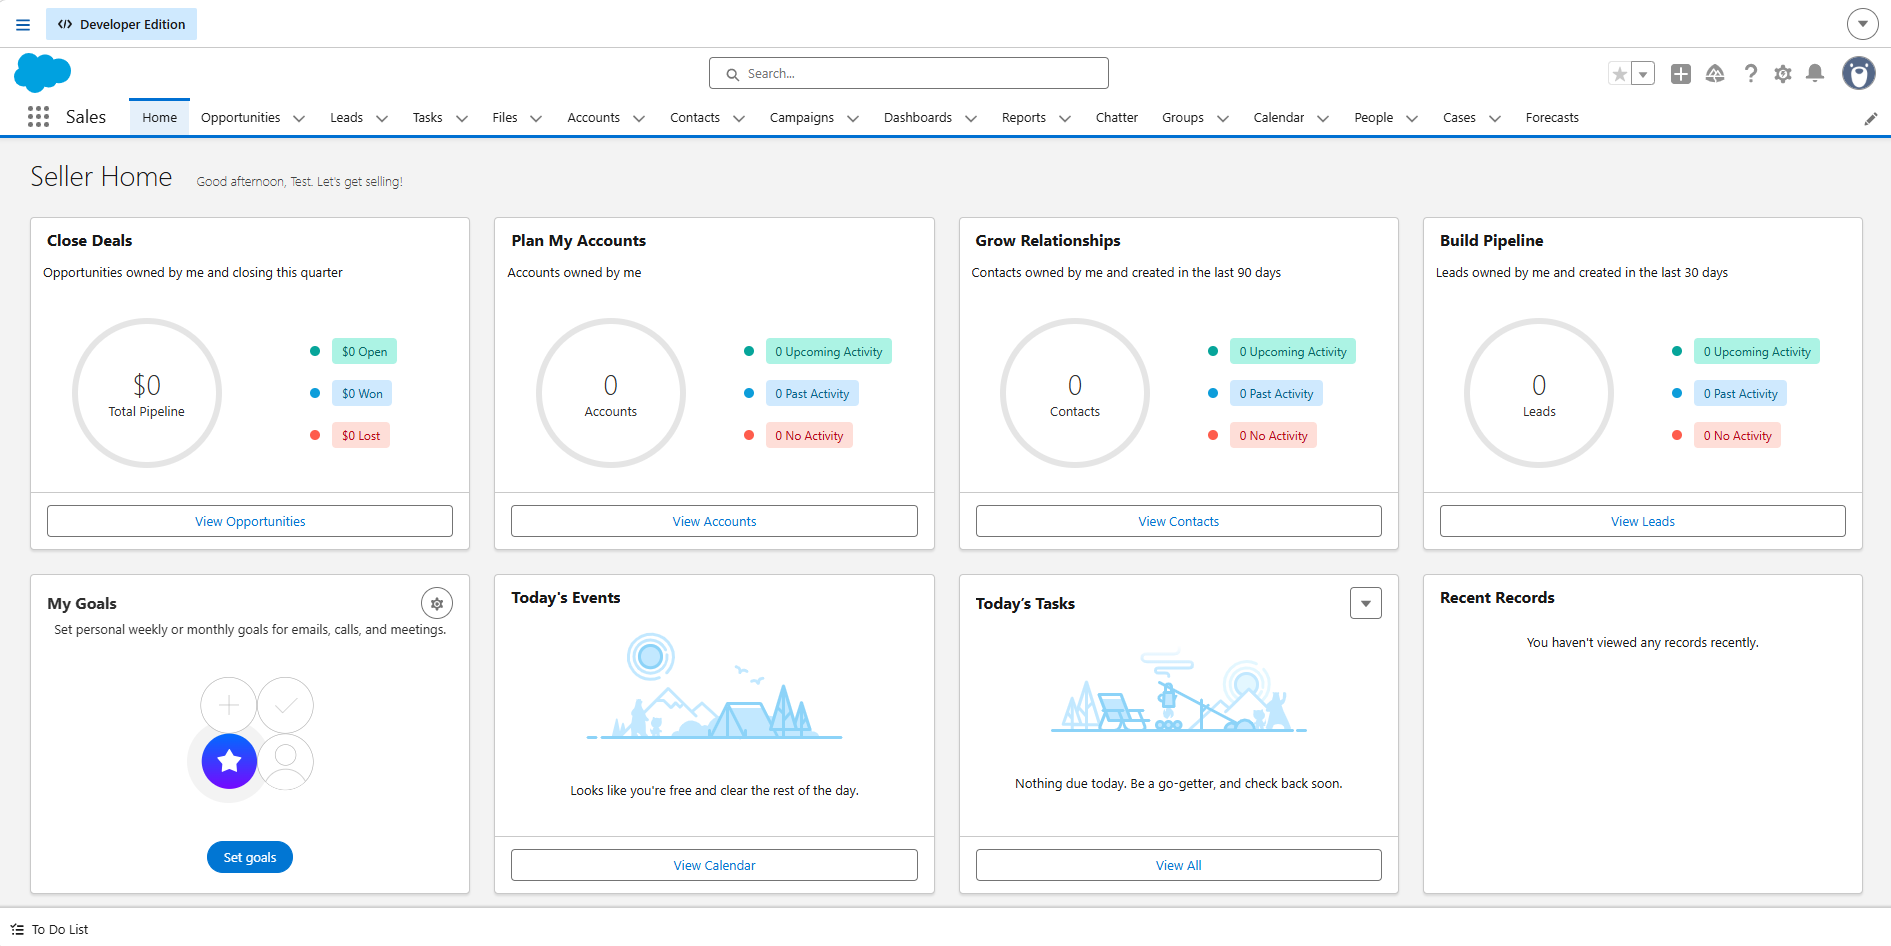Screen dimensions: 1891x946
Task: Open the Trailhead guidance icon
Action: (1715, 74)
